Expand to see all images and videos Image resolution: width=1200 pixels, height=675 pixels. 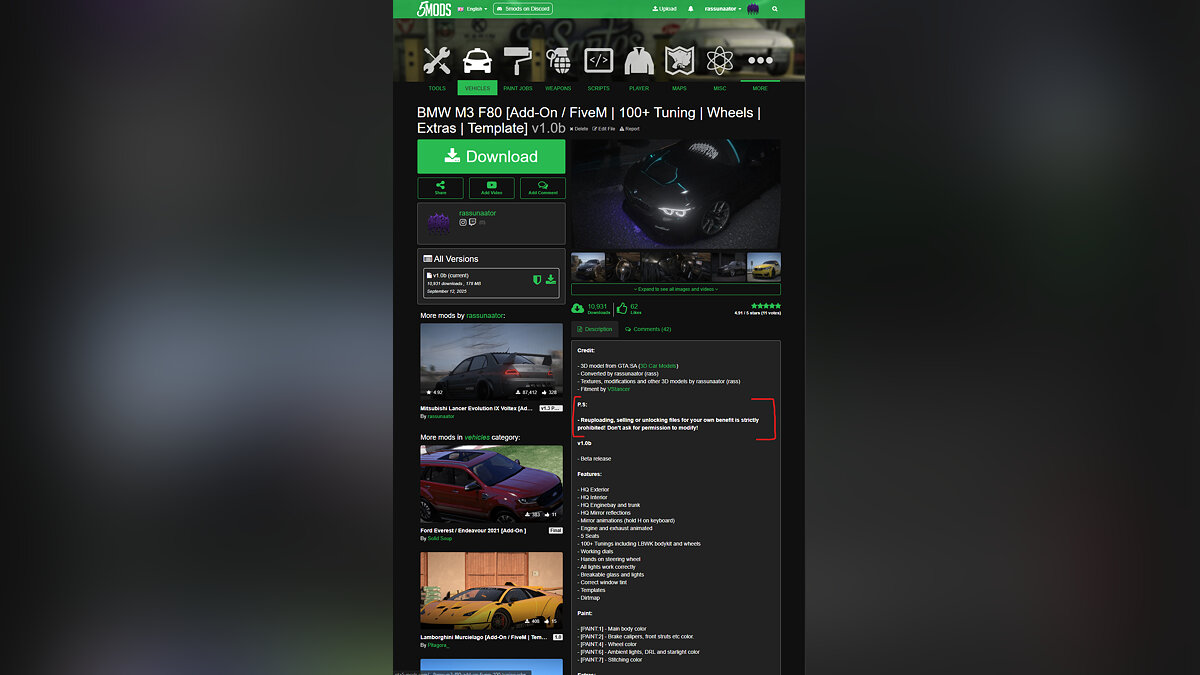coord(675,289)
